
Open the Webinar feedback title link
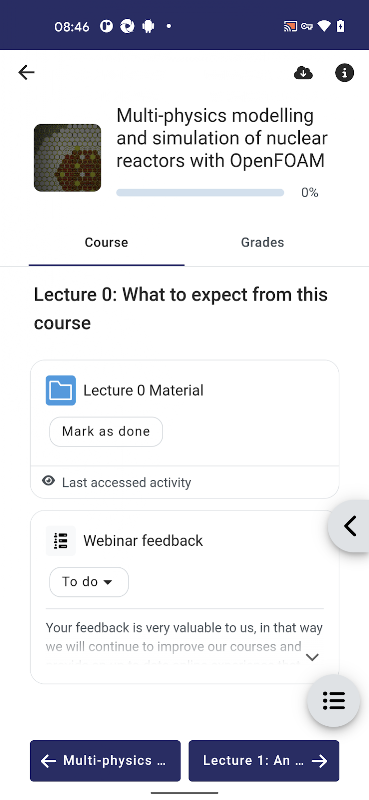pyautogui.click(x=143, y=541)
